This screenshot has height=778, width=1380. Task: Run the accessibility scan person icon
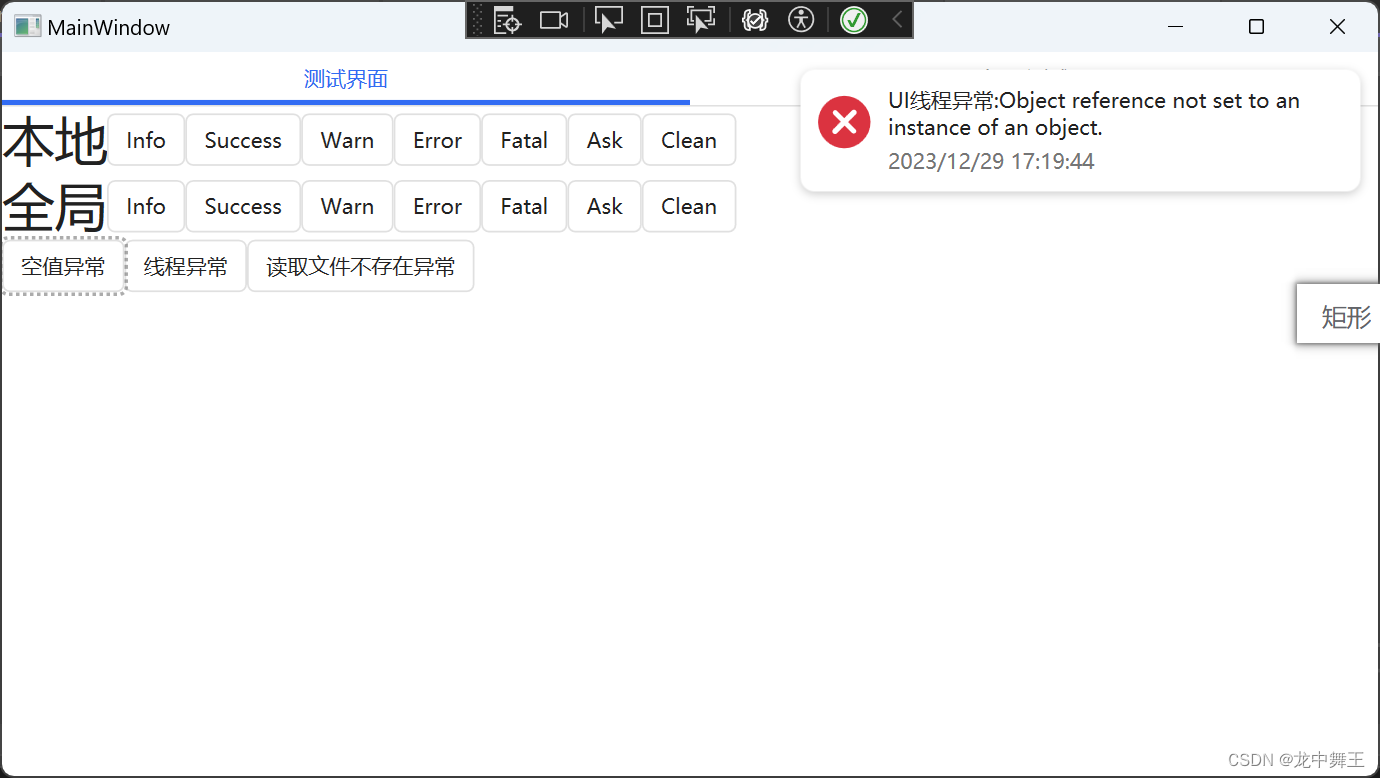[x=801, y=20]
